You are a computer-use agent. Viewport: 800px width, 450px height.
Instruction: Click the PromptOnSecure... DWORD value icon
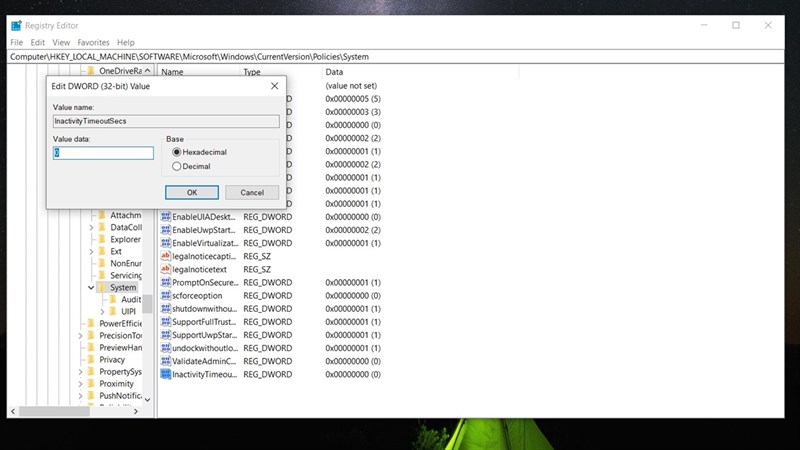(165, 282)
